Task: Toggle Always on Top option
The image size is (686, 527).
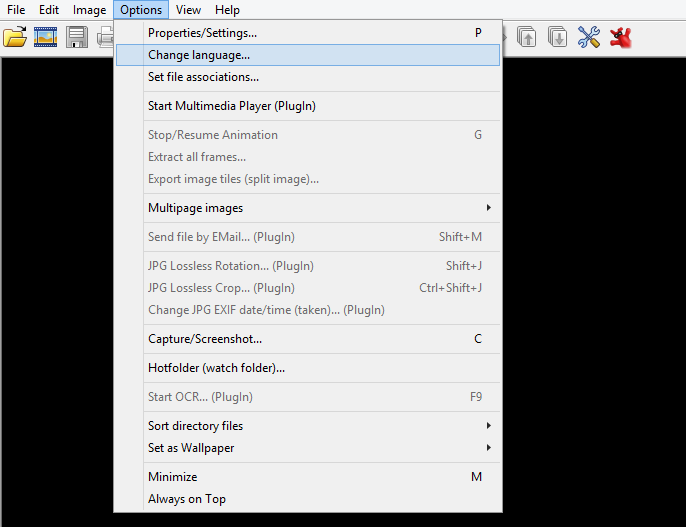Action: tap(187, 499)
